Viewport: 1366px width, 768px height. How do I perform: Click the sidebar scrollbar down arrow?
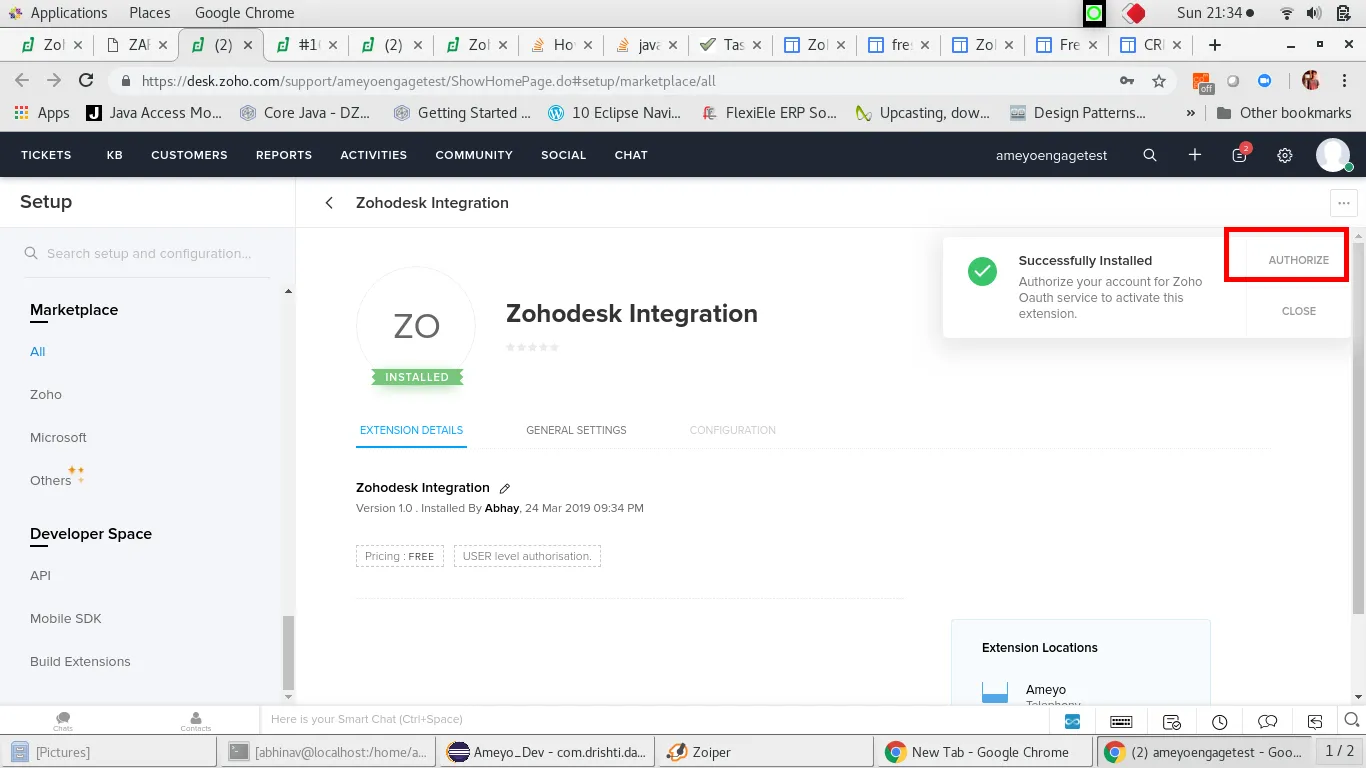(x=288, y=696)
